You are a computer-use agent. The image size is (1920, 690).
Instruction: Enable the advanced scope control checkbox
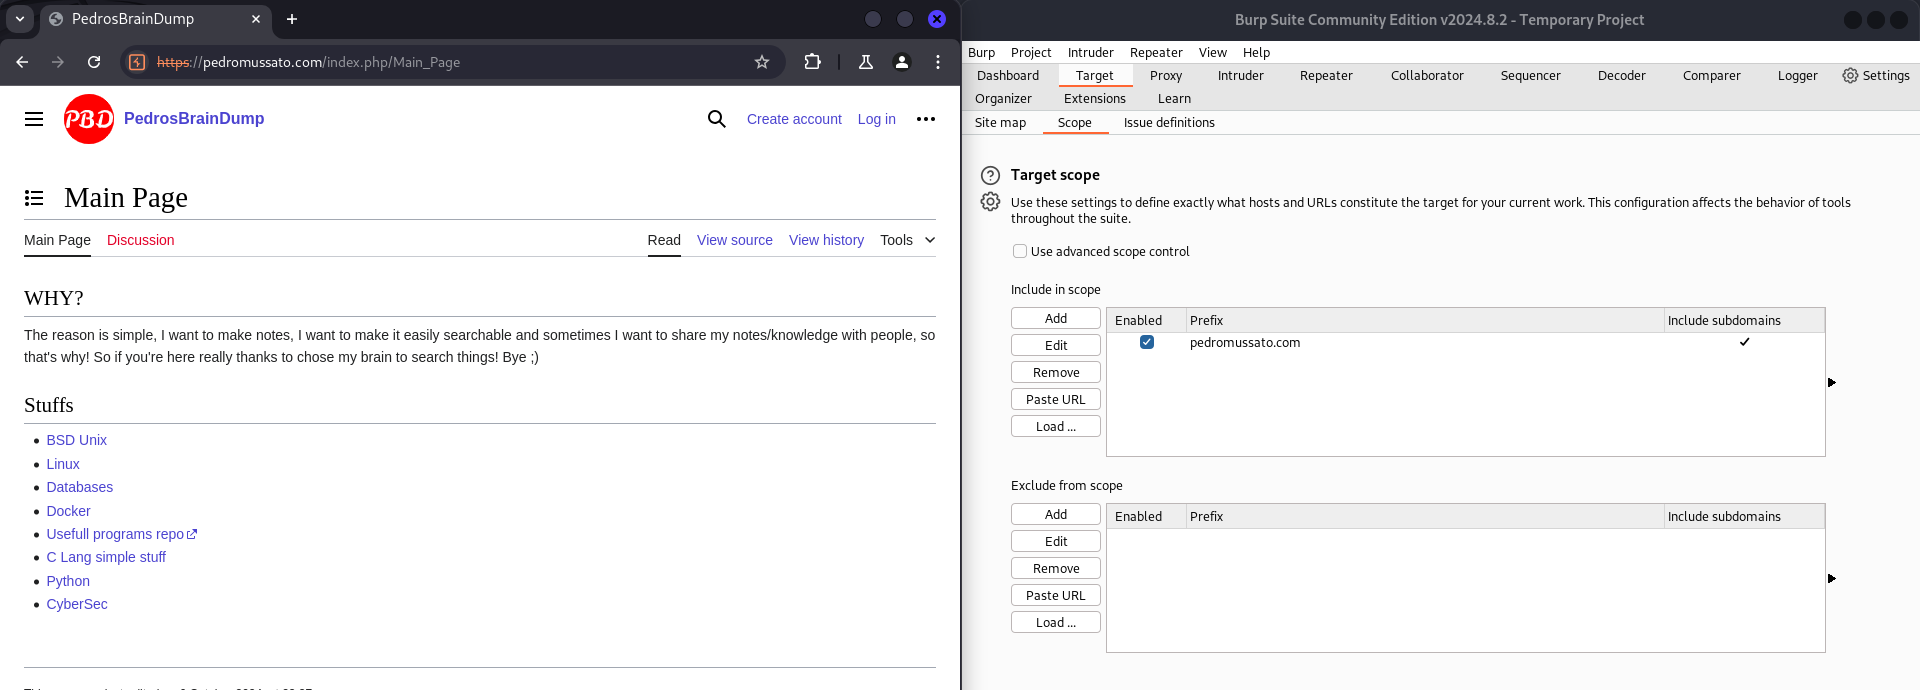coord(1020,252)
